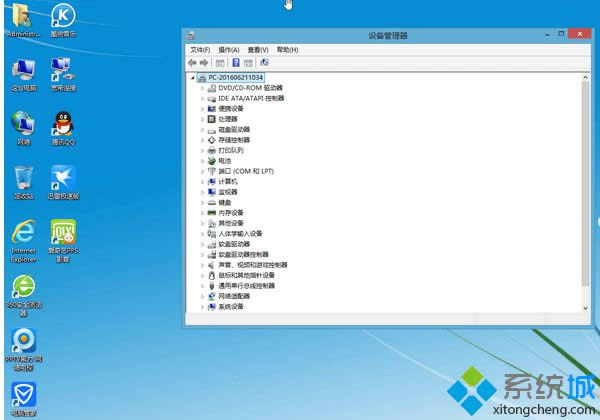Screen dimensions: 600x420
Task: Click the 通用串行总线控制器 USB icon
Action: 212,286
